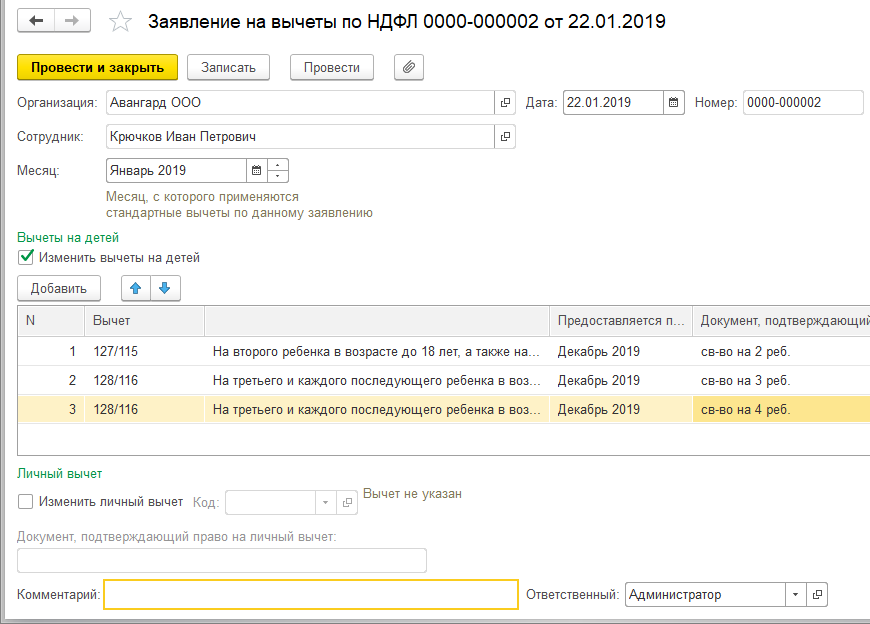
Task: Uncheck 'Изменить вычеты на детей' checkbox
Action: pyautogui.click(x=27, y=257)
